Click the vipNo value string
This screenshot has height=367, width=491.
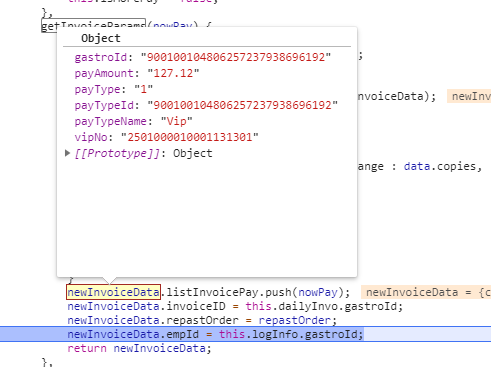(x=190, y=137)
